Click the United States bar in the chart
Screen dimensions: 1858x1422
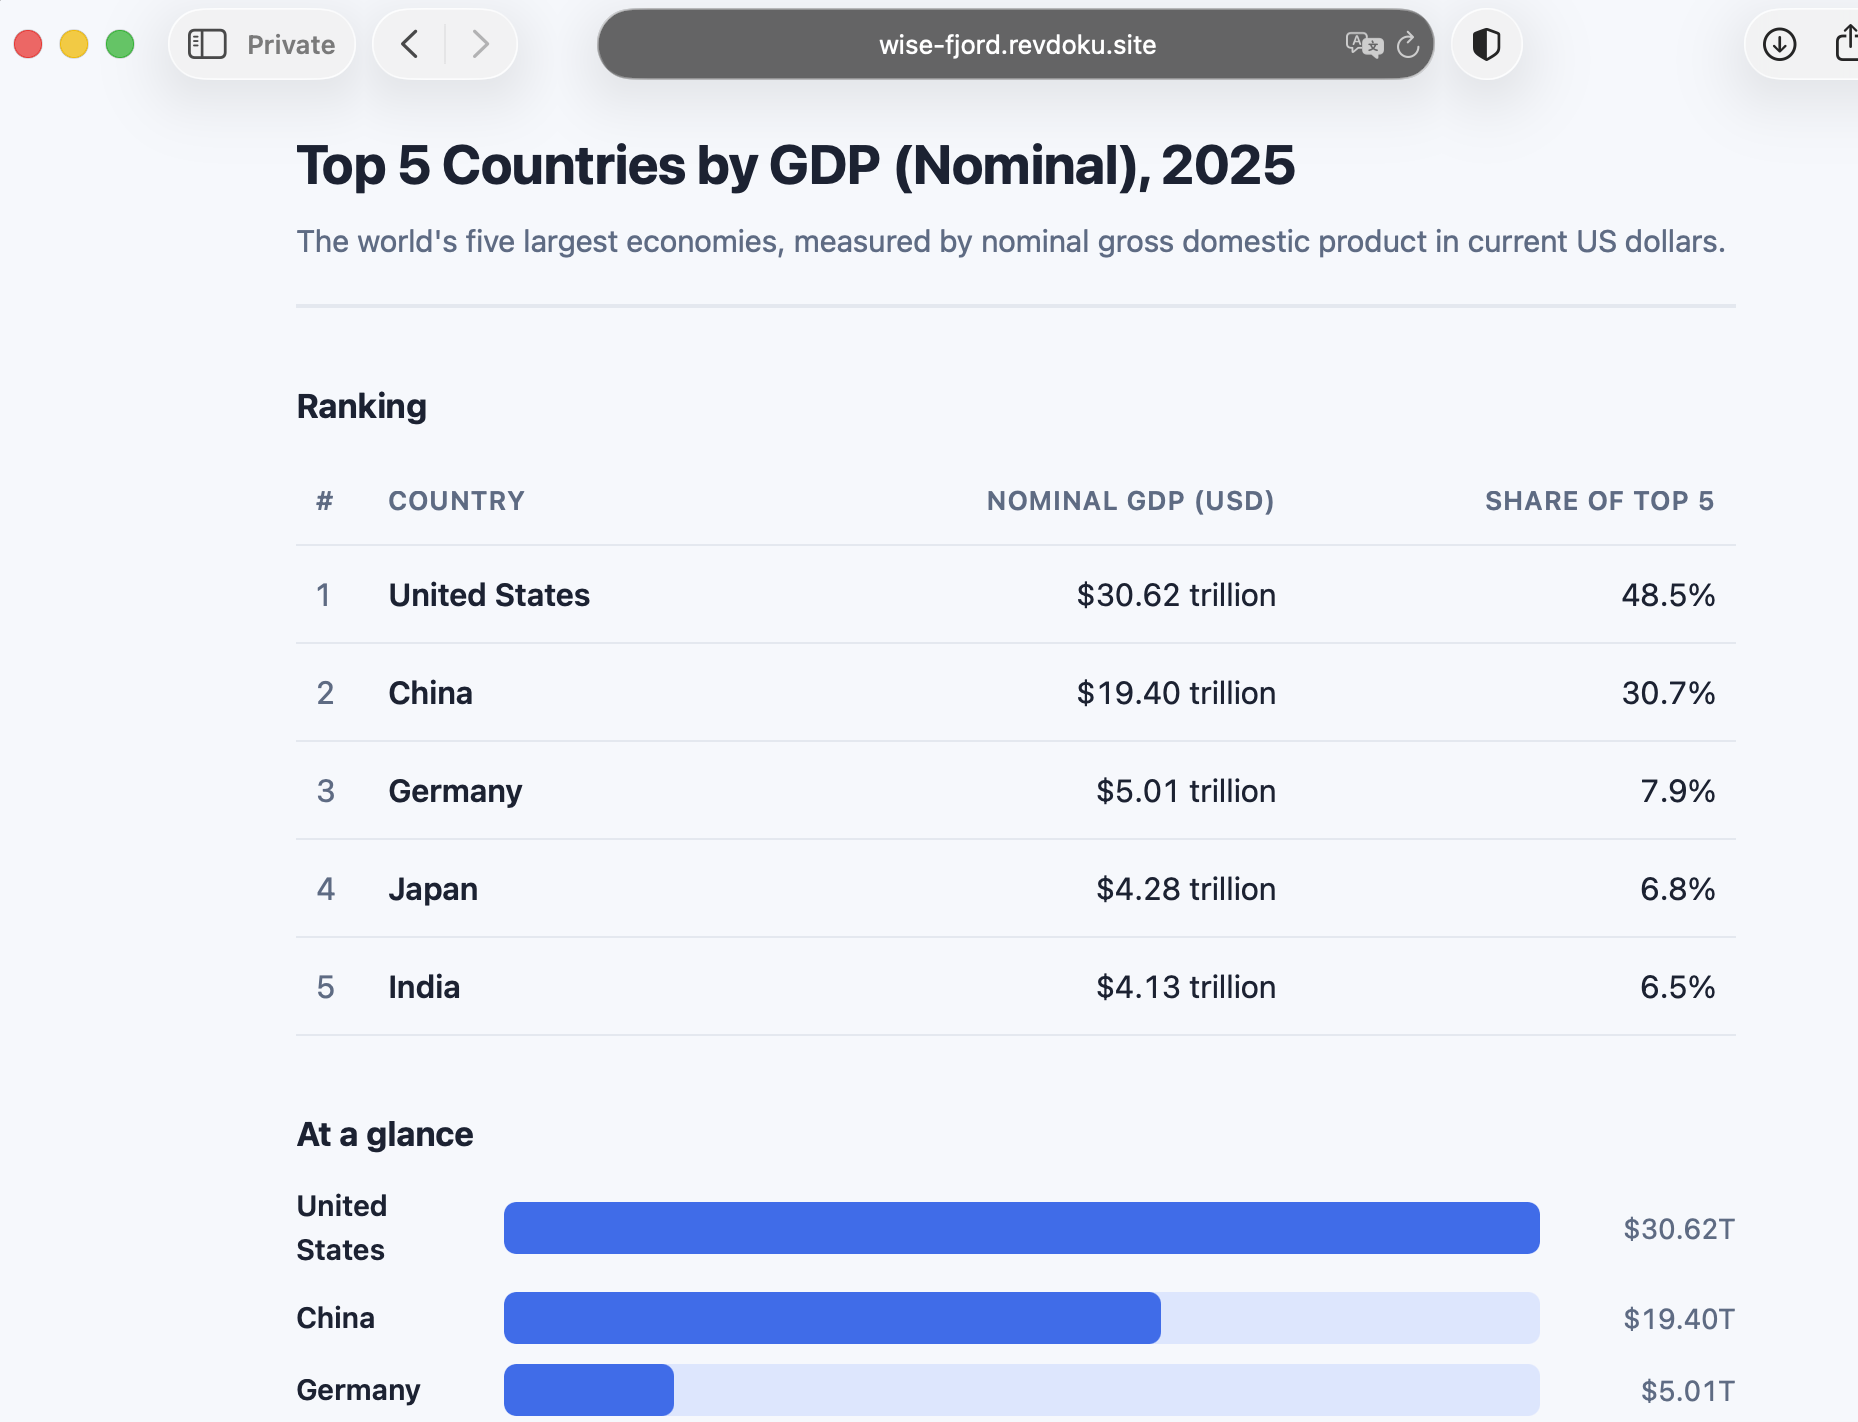(x=1021, y=1228)
